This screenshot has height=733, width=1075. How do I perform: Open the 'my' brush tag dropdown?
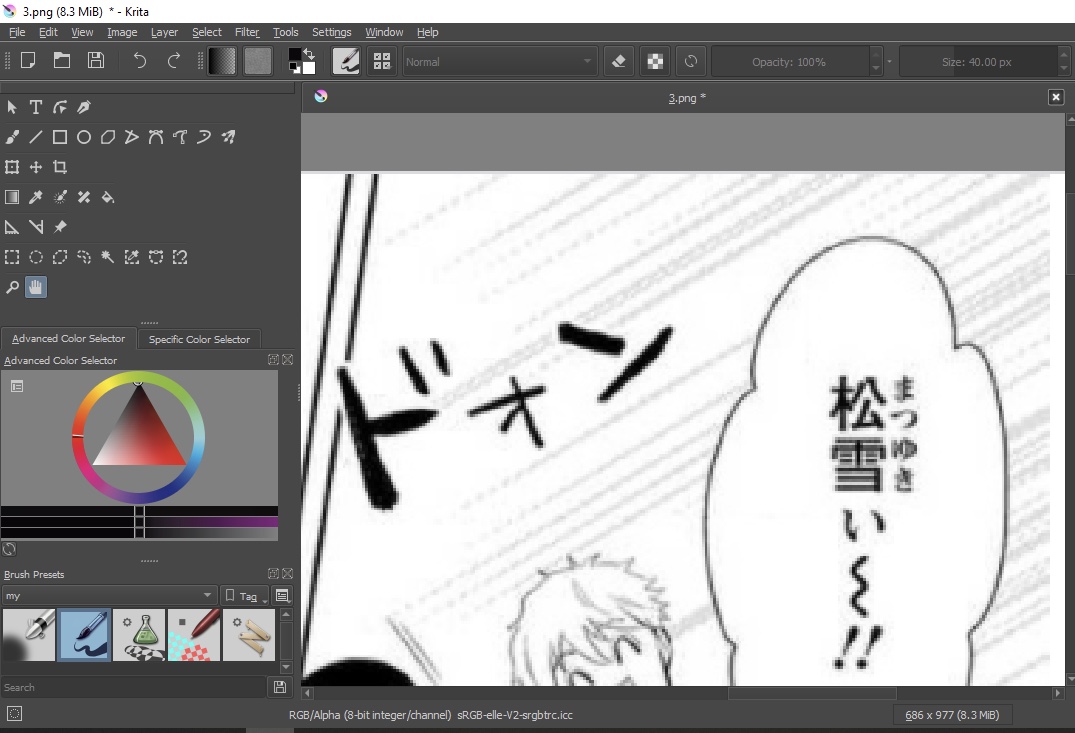point(110,596)
